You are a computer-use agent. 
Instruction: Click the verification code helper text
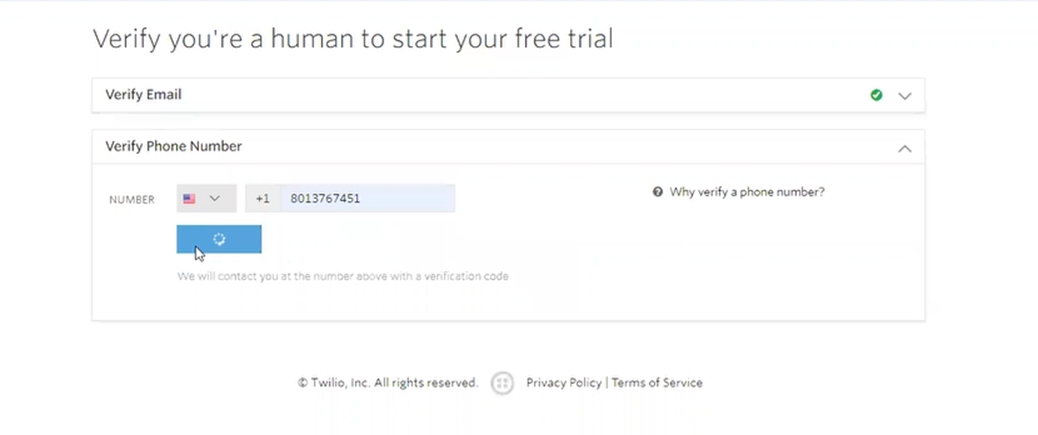pyautogui.click(x=343, y=276)
